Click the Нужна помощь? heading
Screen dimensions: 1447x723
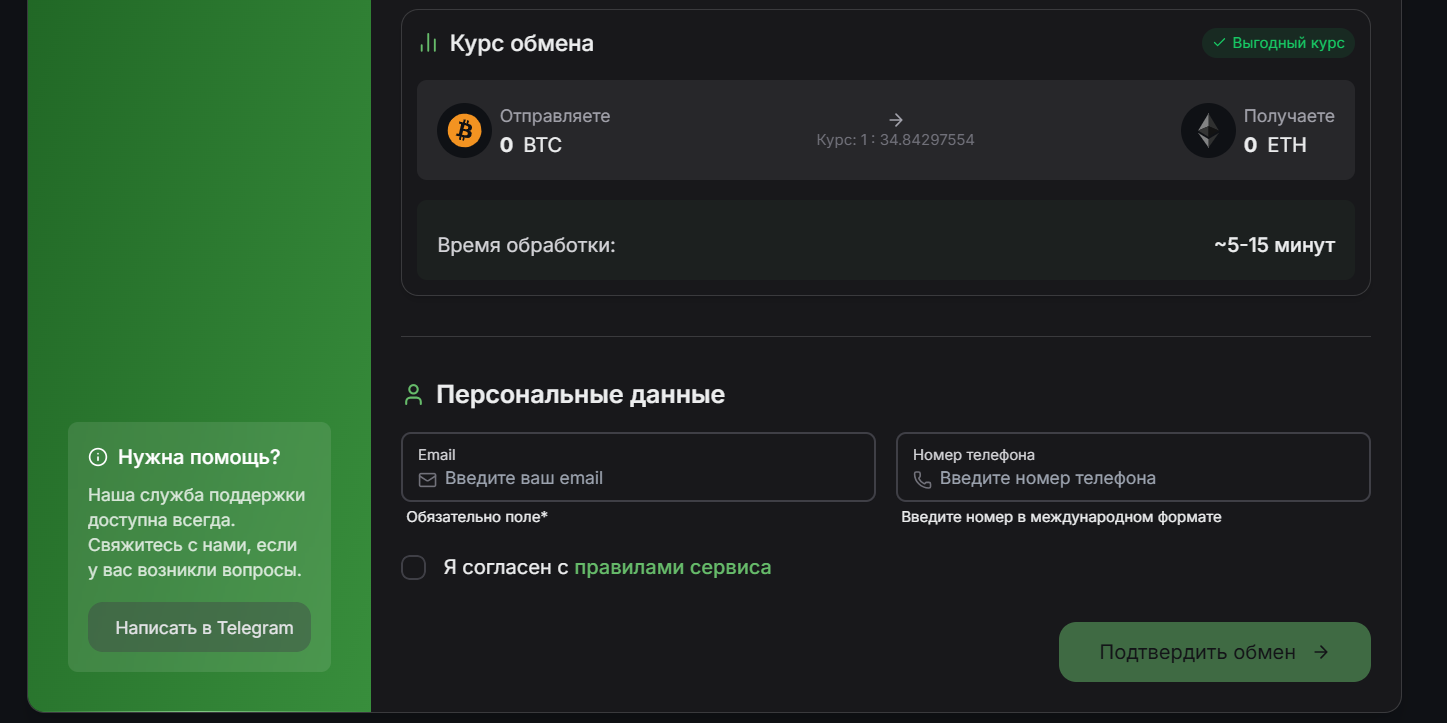coord(199,457)
